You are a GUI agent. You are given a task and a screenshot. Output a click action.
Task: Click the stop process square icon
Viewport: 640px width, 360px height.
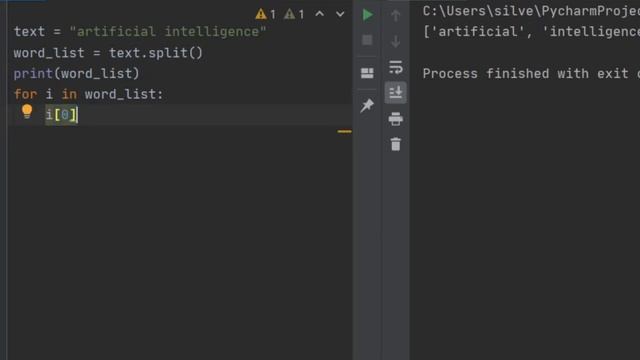click(367, 40)
